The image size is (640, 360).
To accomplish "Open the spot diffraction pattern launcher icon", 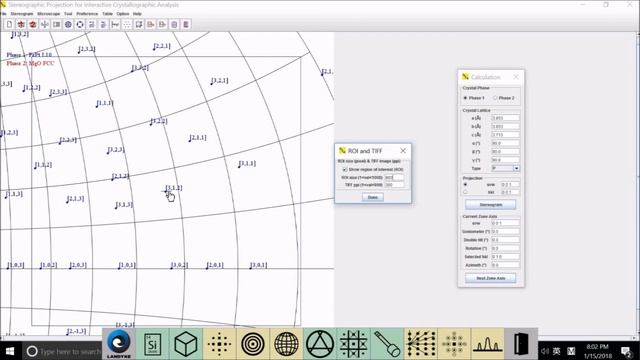I will pyautogui.click(x=219, y=344).
